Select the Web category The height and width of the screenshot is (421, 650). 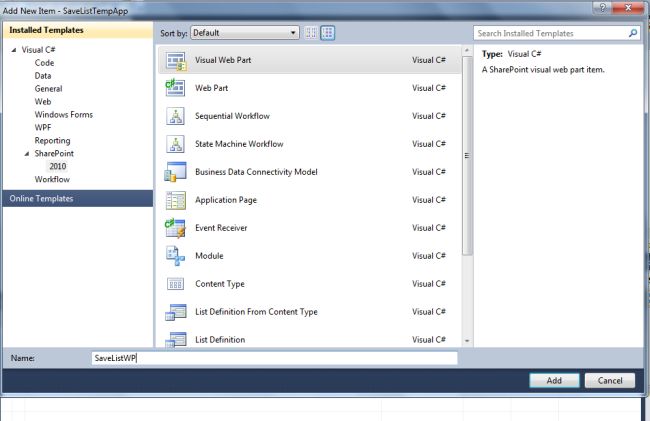coord(43,102)
